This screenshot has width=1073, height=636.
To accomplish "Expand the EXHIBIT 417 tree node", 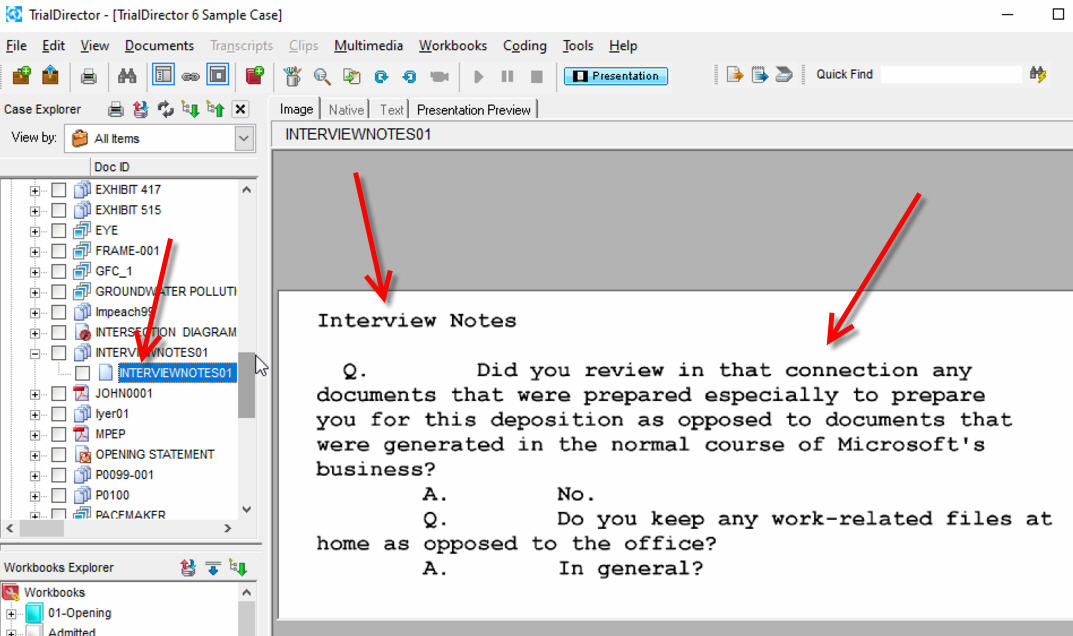I will point(34,190).
